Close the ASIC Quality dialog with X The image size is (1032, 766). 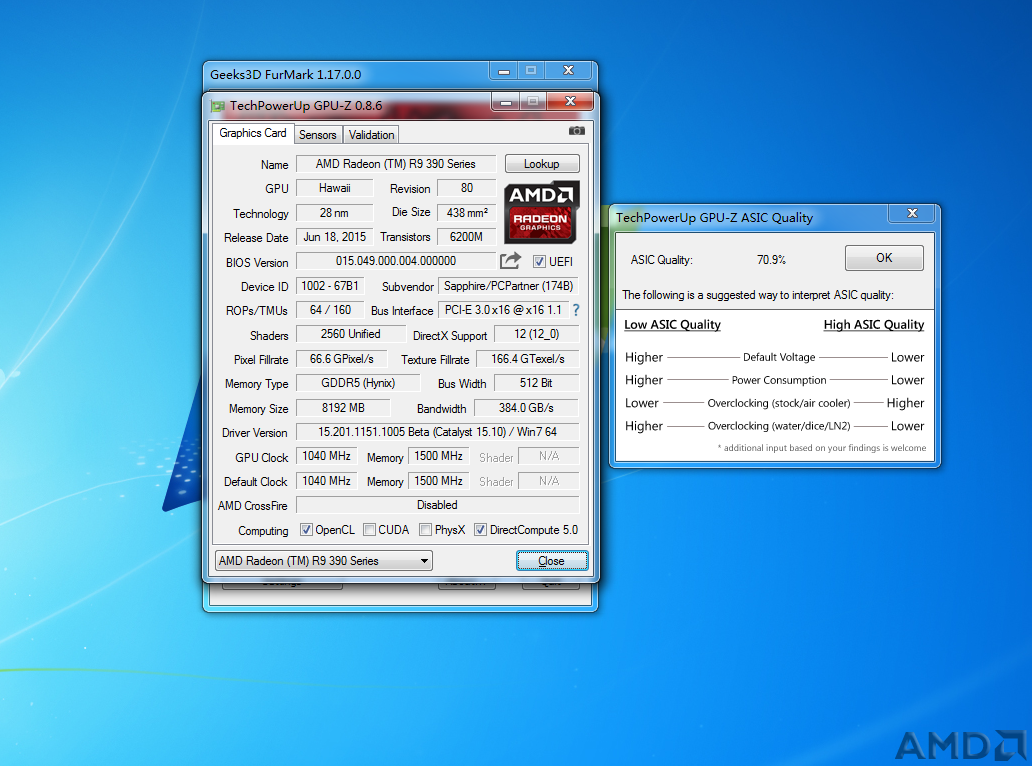pyautogui.click(x=912, y=213)
